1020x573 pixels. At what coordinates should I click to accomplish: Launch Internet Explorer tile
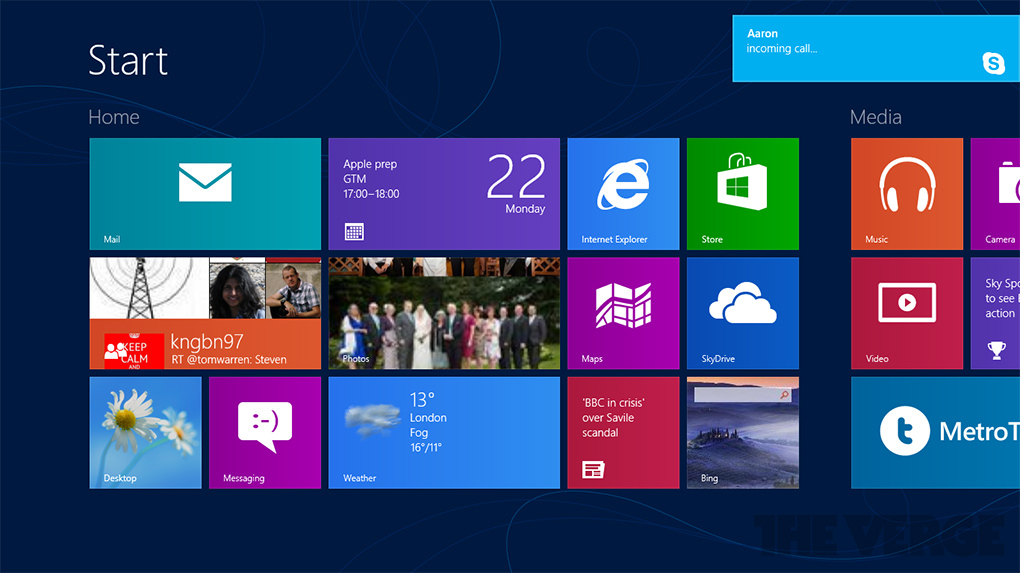point(623,194)
